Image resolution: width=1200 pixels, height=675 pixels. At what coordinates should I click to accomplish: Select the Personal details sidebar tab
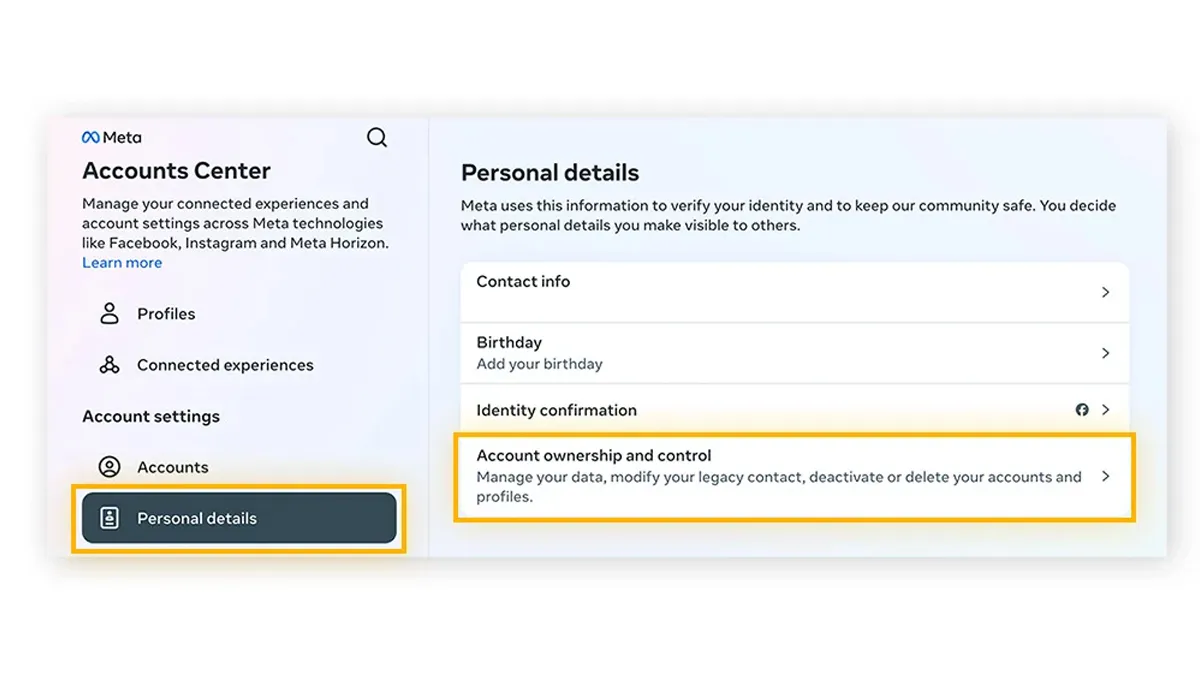(x=239, y=518)
